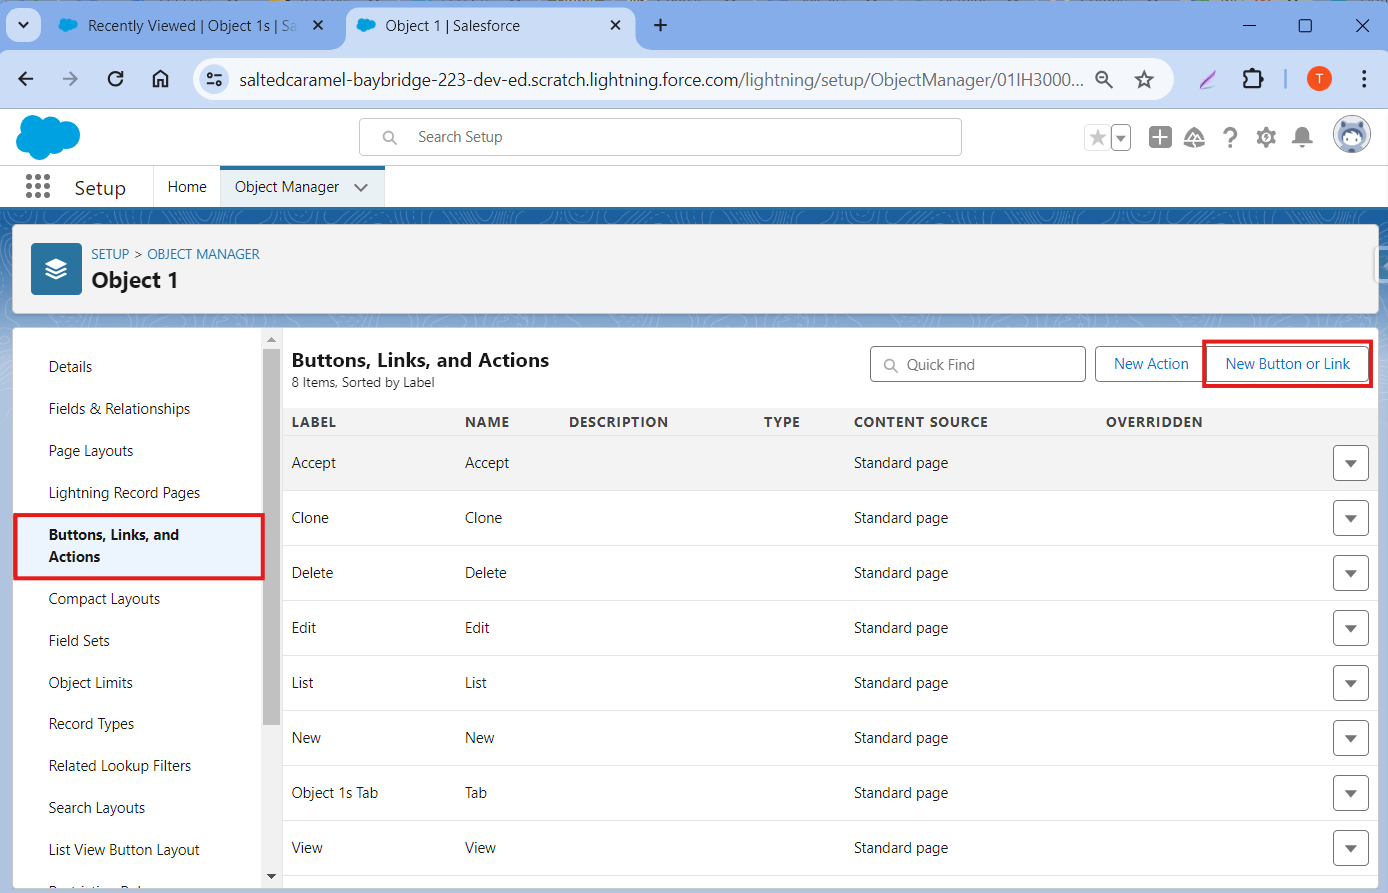Click the Quick Find box

pos(978,364)
